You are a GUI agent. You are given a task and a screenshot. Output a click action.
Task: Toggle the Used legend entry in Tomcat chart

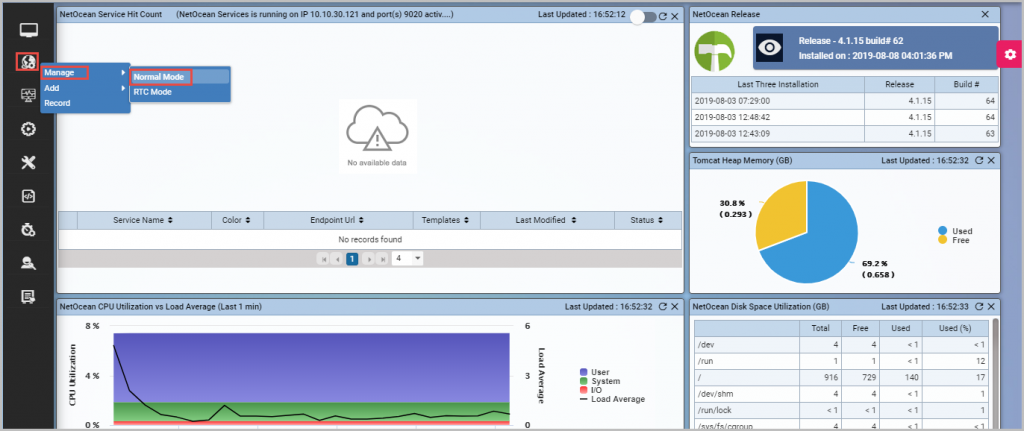[955, 231]
